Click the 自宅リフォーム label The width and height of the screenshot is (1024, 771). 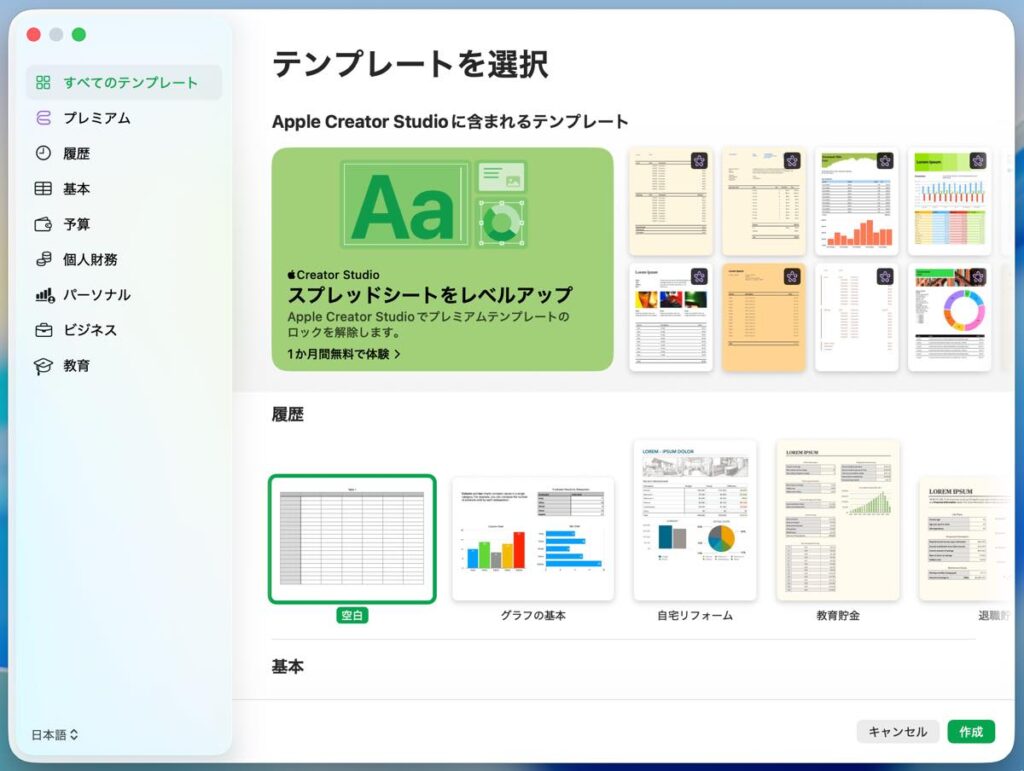695,615
